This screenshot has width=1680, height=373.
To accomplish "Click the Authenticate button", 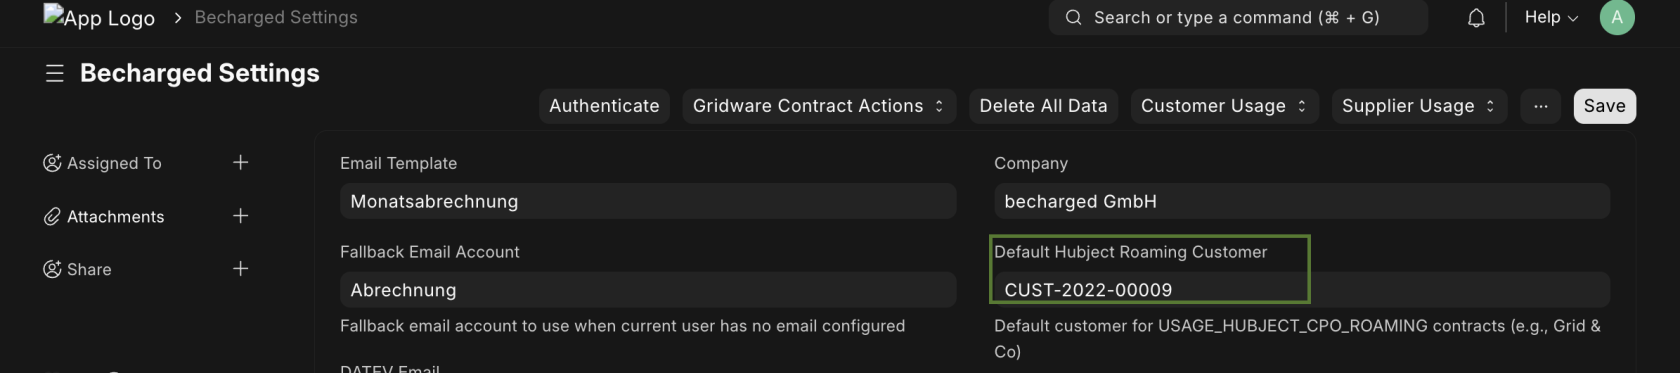I will [x=604, y=106].
